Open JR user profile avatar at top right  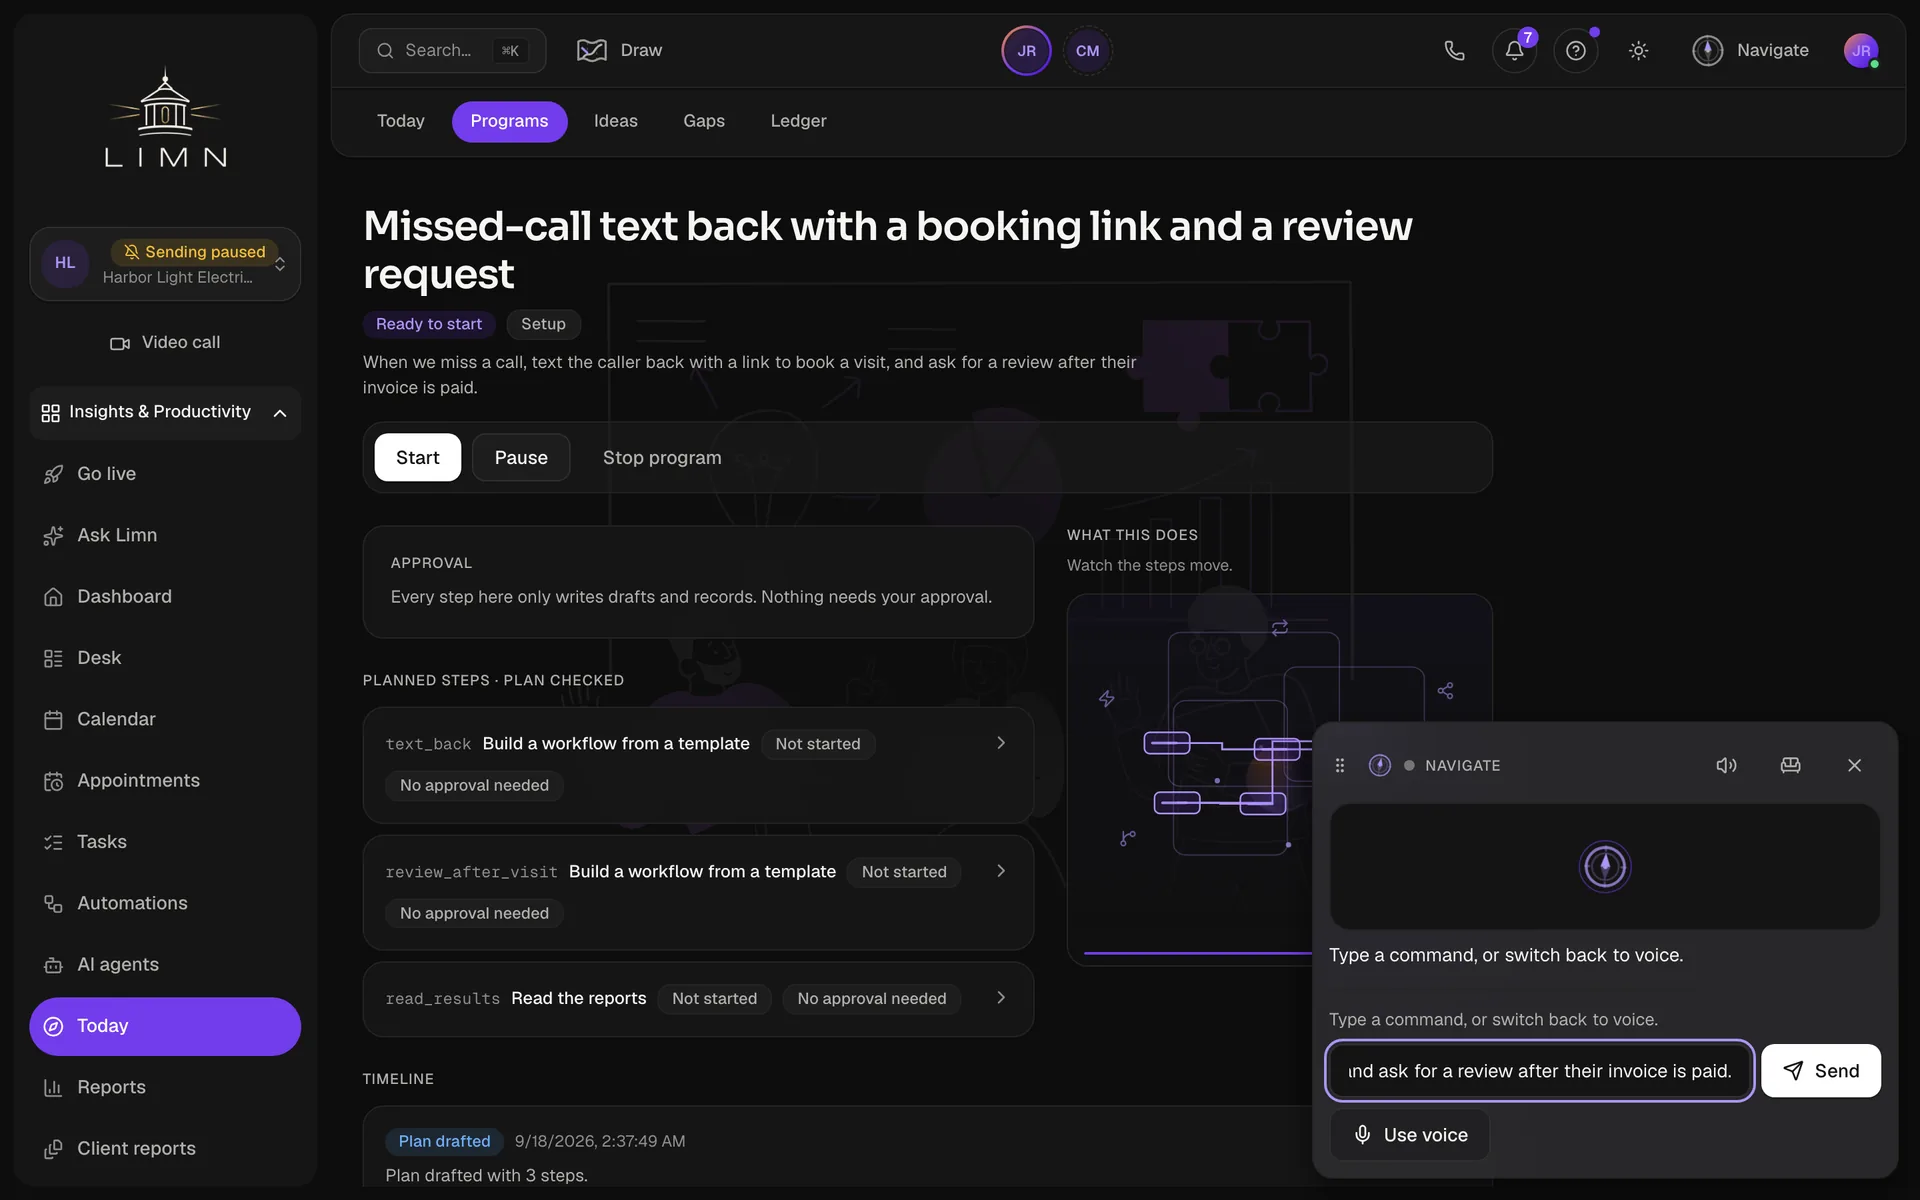click(1860, 50)
